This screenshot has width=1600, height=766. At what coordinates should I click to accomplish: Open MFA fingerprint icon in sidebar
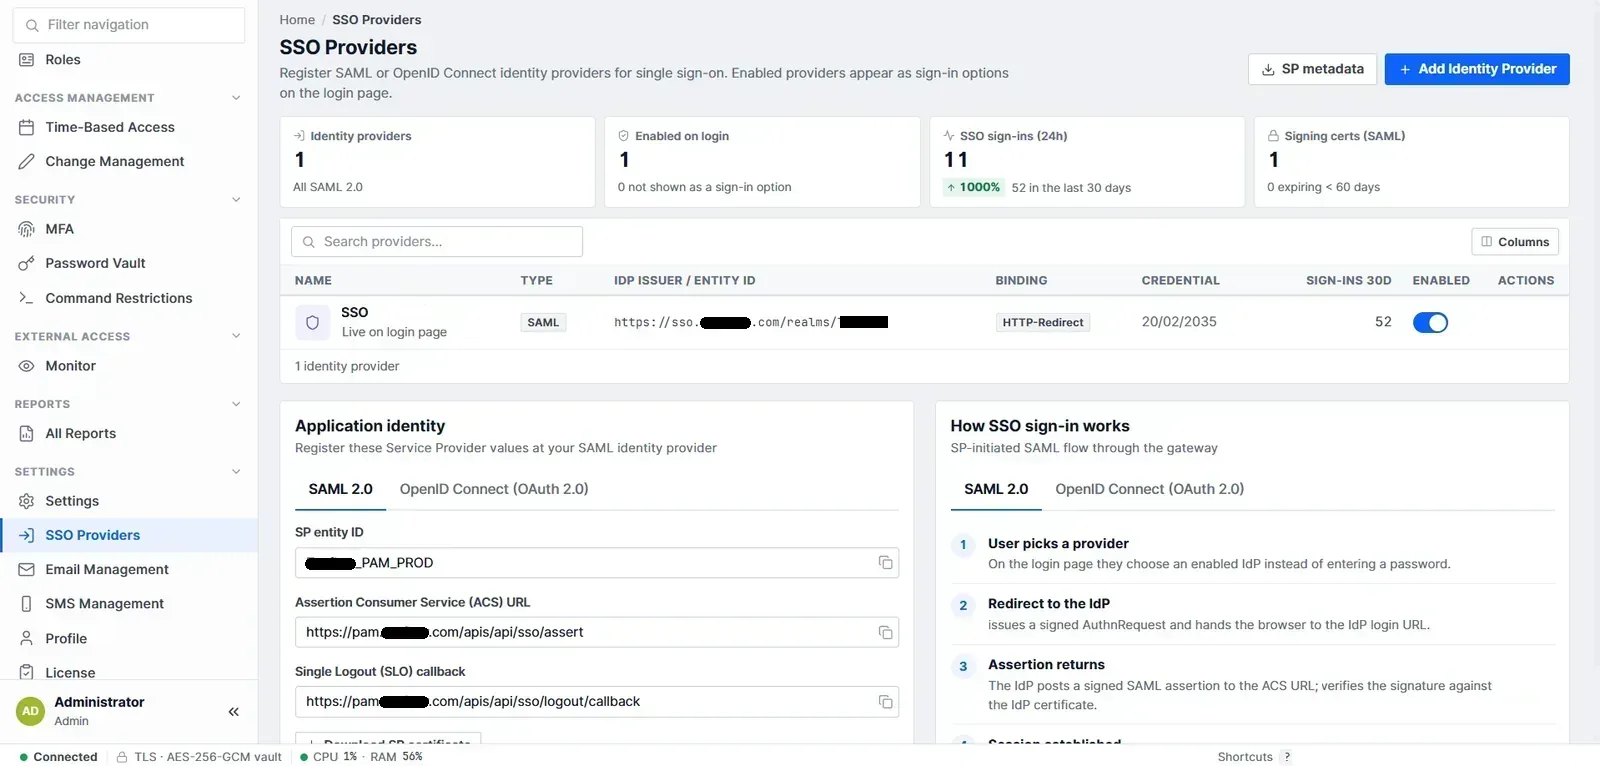[27, 229]
